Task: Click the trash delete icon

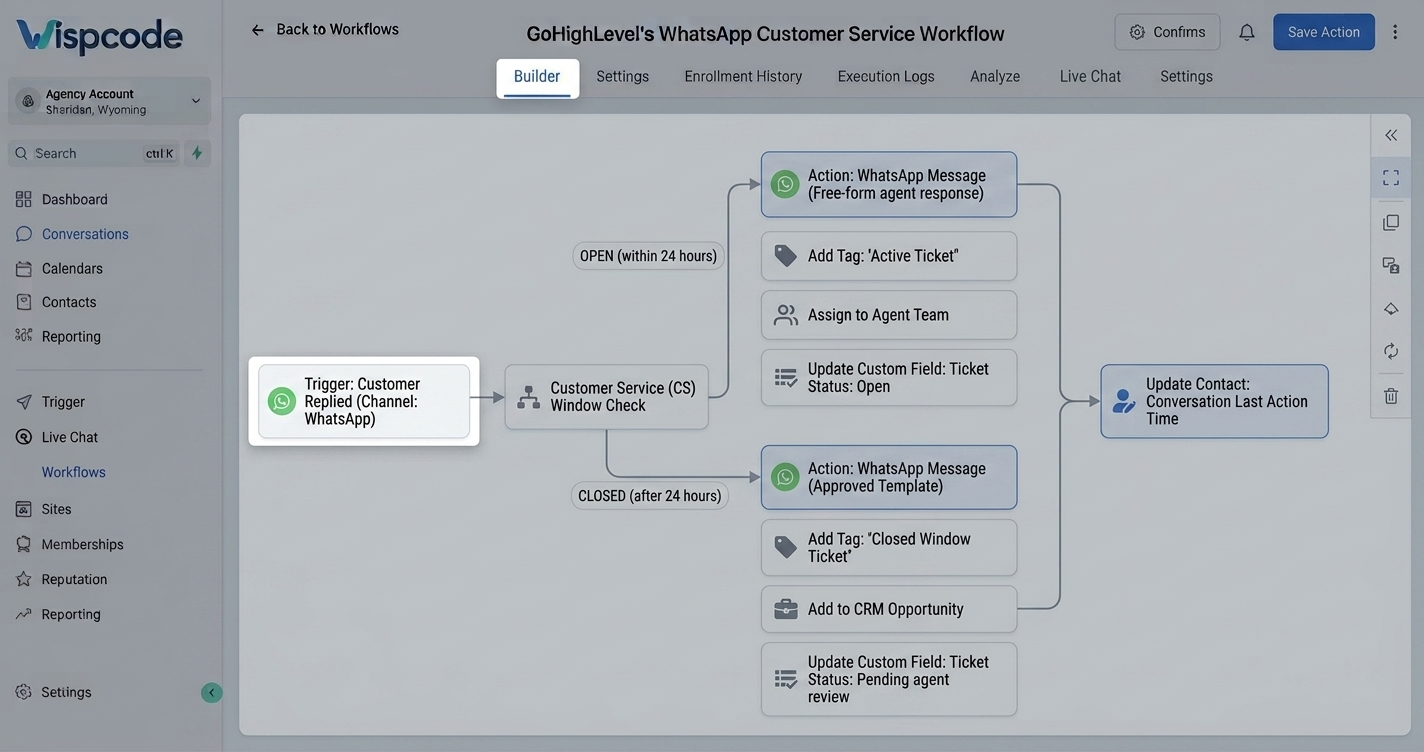Action: pyautogui.click(x=1391, y=396)
